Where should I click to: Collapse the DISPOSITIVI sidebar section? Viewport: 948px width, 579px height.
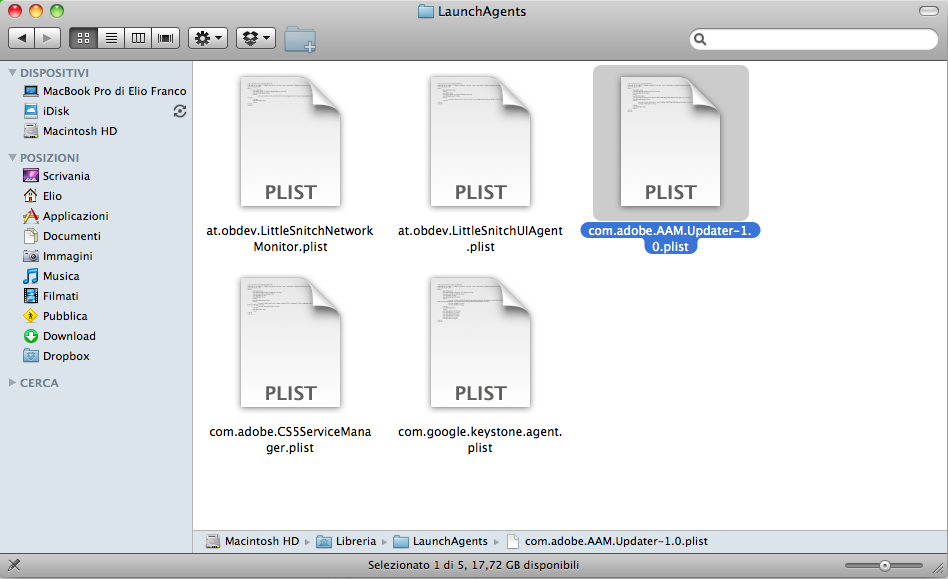12,73
